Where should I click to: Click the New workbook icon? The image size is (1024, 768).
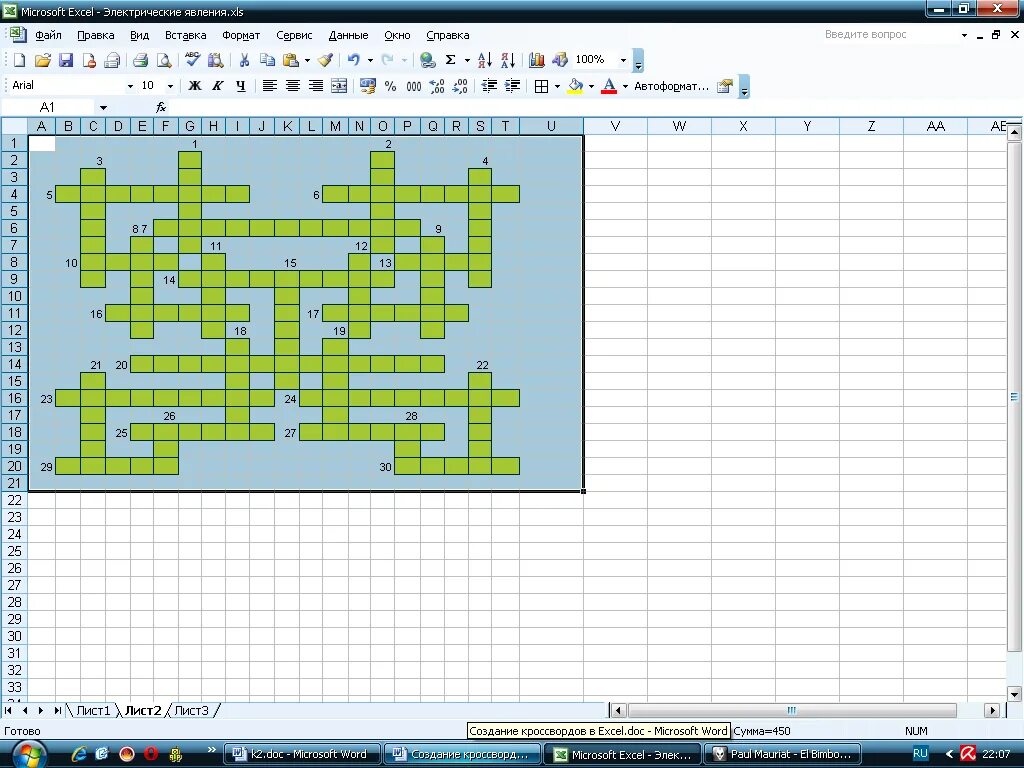pos(20,60)
